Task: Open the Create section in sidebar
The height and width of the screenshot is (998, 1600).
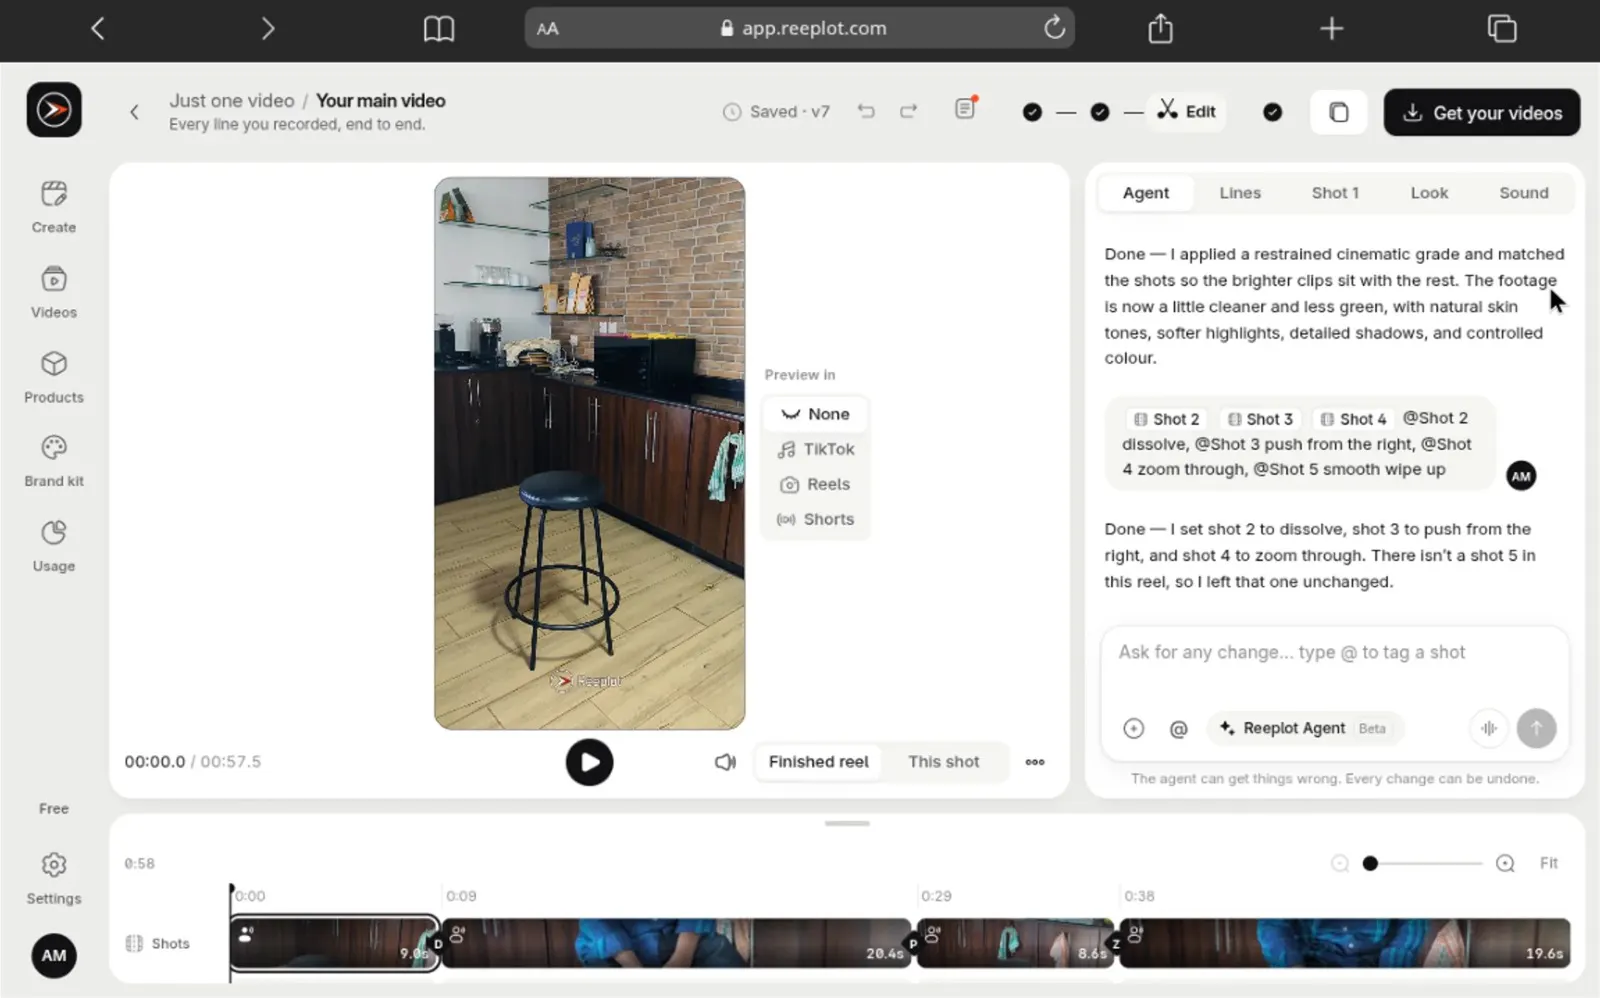Action: click(x=54, y=207)
